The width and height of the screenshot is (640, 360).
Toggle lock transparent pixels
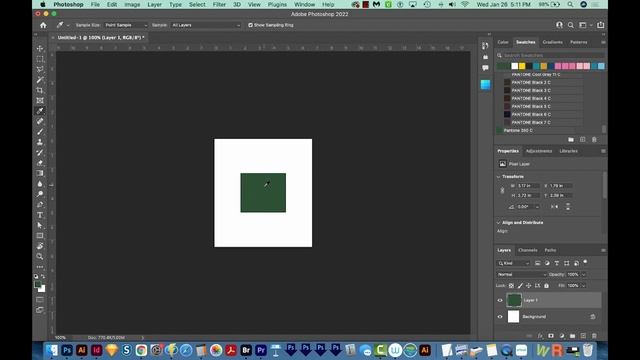(511, 286)
